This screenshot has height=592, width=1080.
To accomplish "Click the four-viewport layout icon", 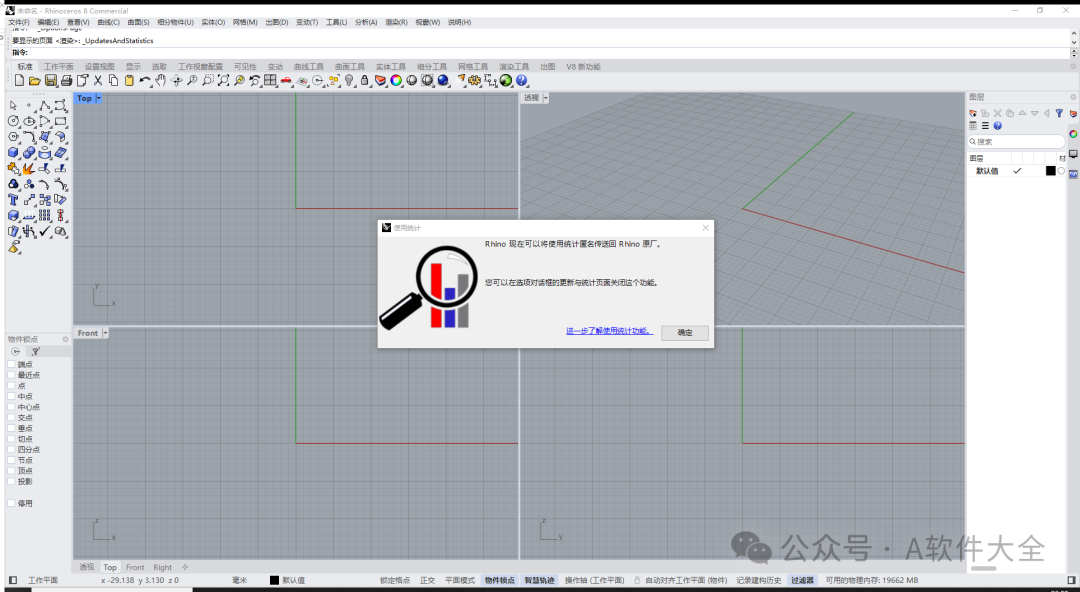I will (270, 81).
